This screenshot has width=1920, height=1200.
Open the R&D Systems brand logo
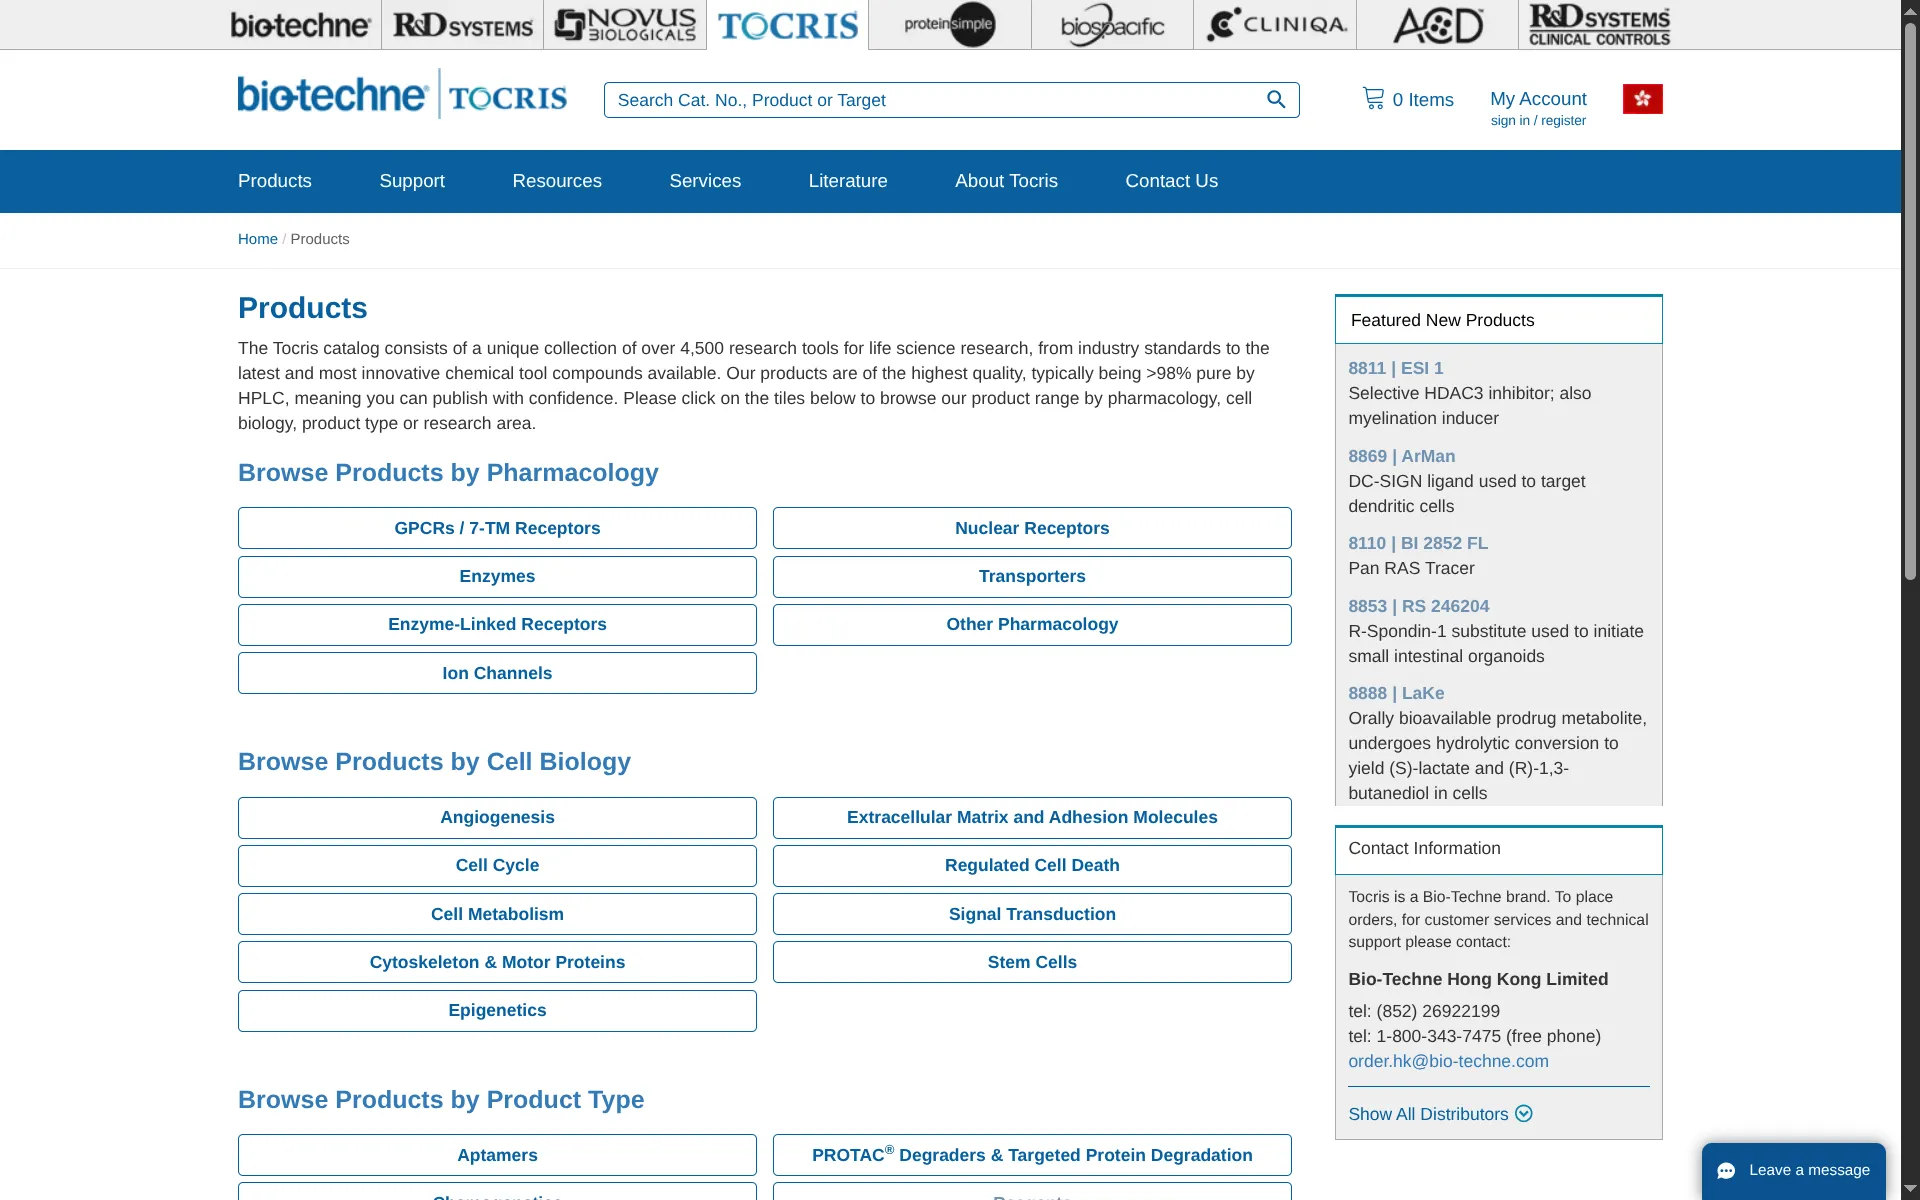click(462, 25)
